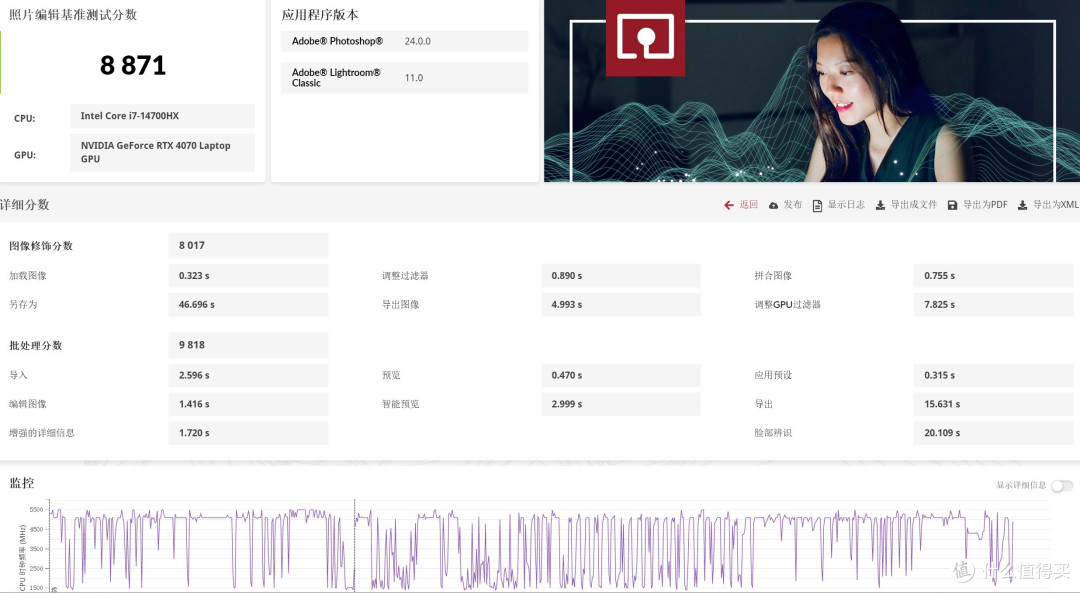Click the 导出 value 15.631 s

click(x=994, y=404)
